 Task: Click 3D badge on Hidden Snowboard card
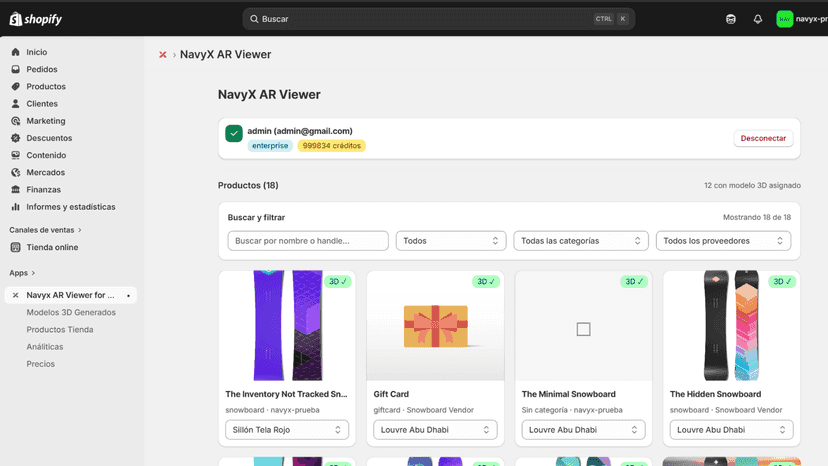point(782,282)
